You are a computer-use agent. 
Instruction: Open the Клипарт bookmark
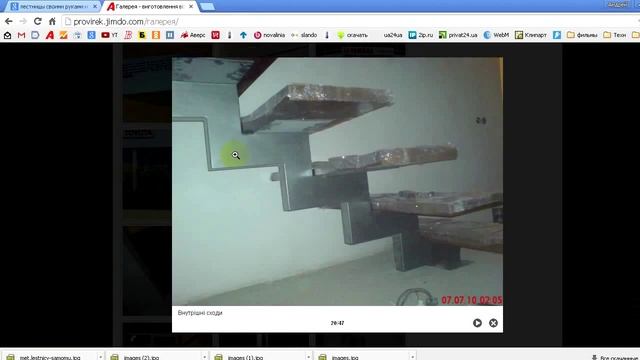[x=531, y=35]
